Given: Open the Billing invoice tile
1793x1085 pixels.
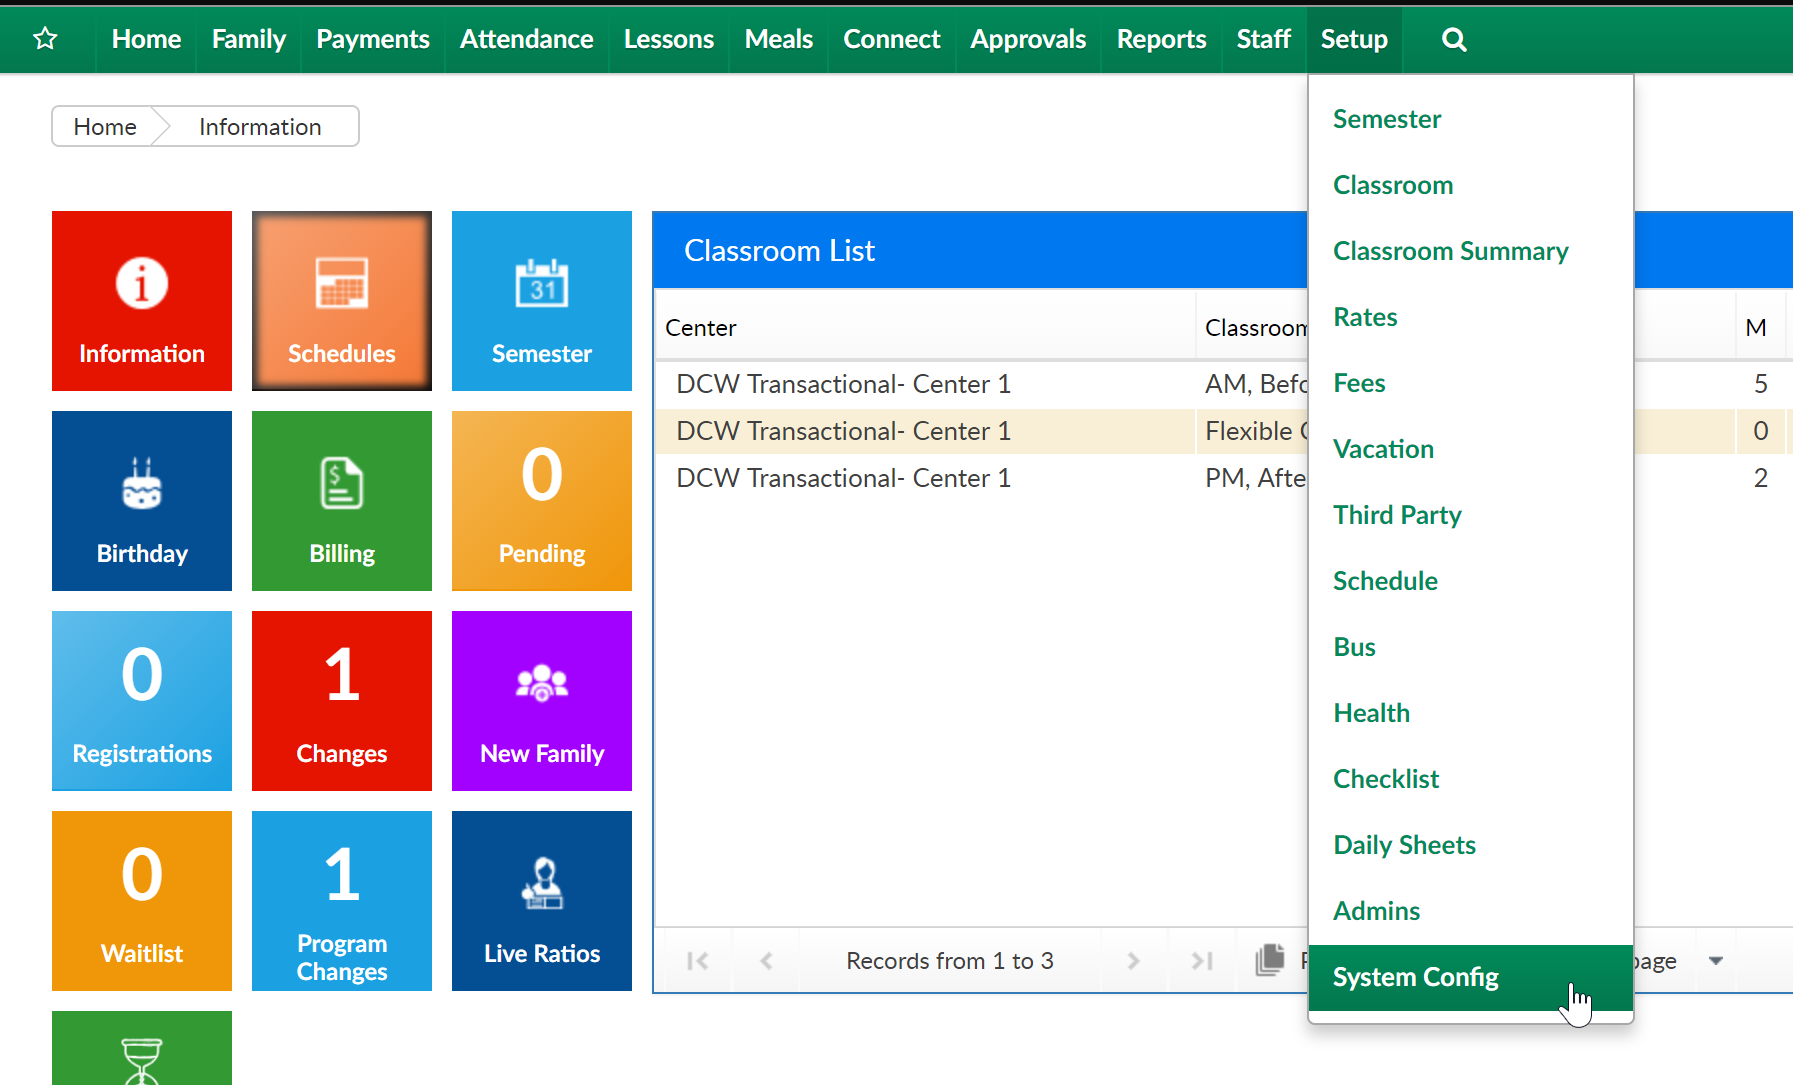Looking at the screenshot, I should [x=342, y=501].
